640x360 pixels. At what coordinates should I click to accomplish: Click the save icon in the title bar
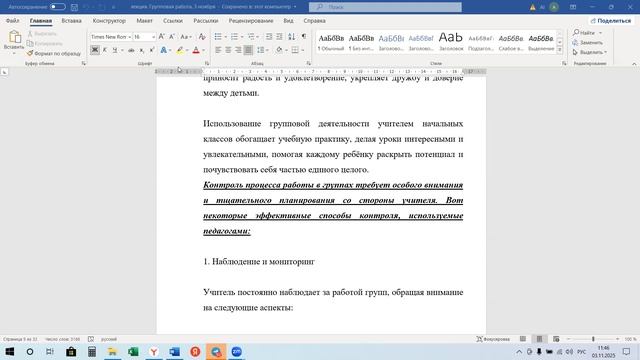(x=74, y=7)
